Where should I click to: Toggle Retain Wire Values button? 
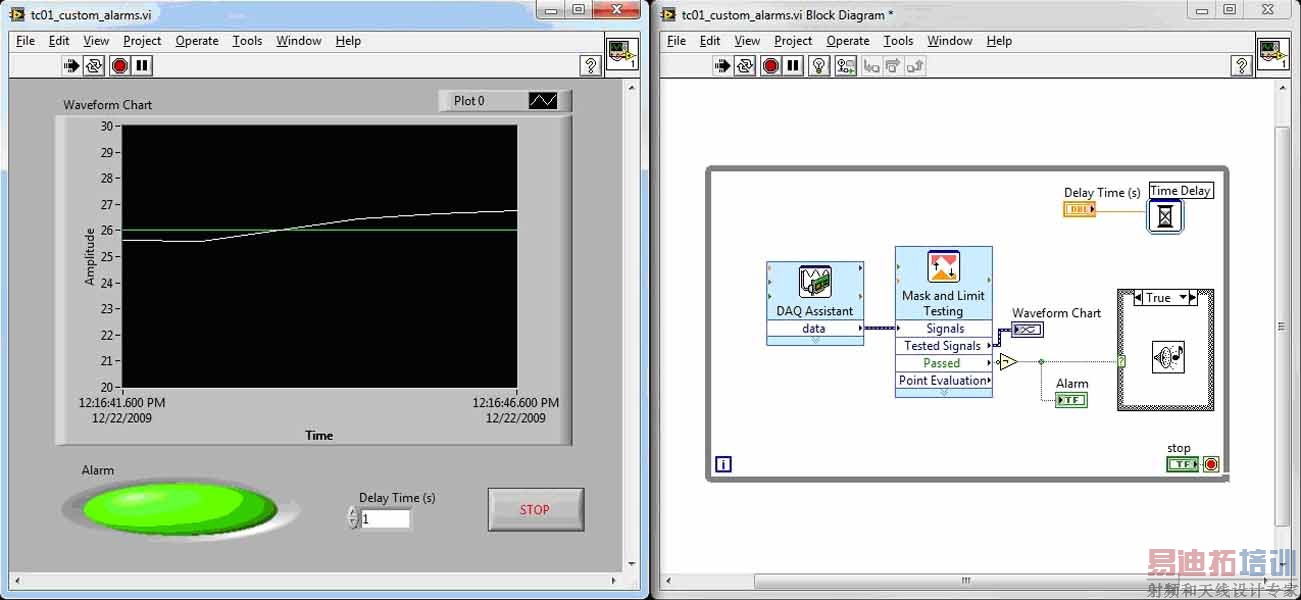(846, 66)
